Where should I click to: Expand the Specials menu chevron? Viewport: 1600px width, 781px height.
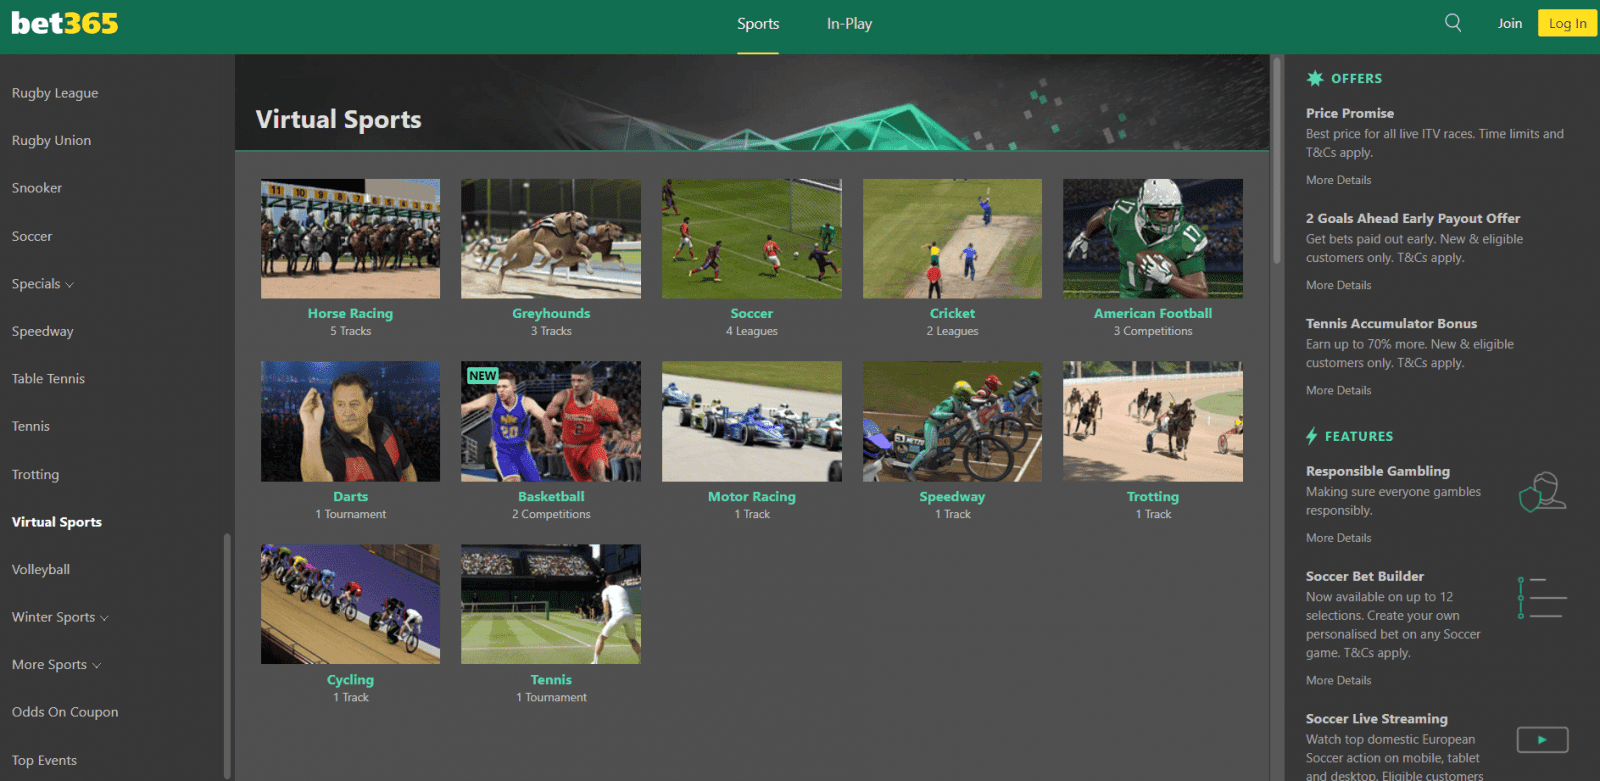pyautogui.click(x=70, y=285)
